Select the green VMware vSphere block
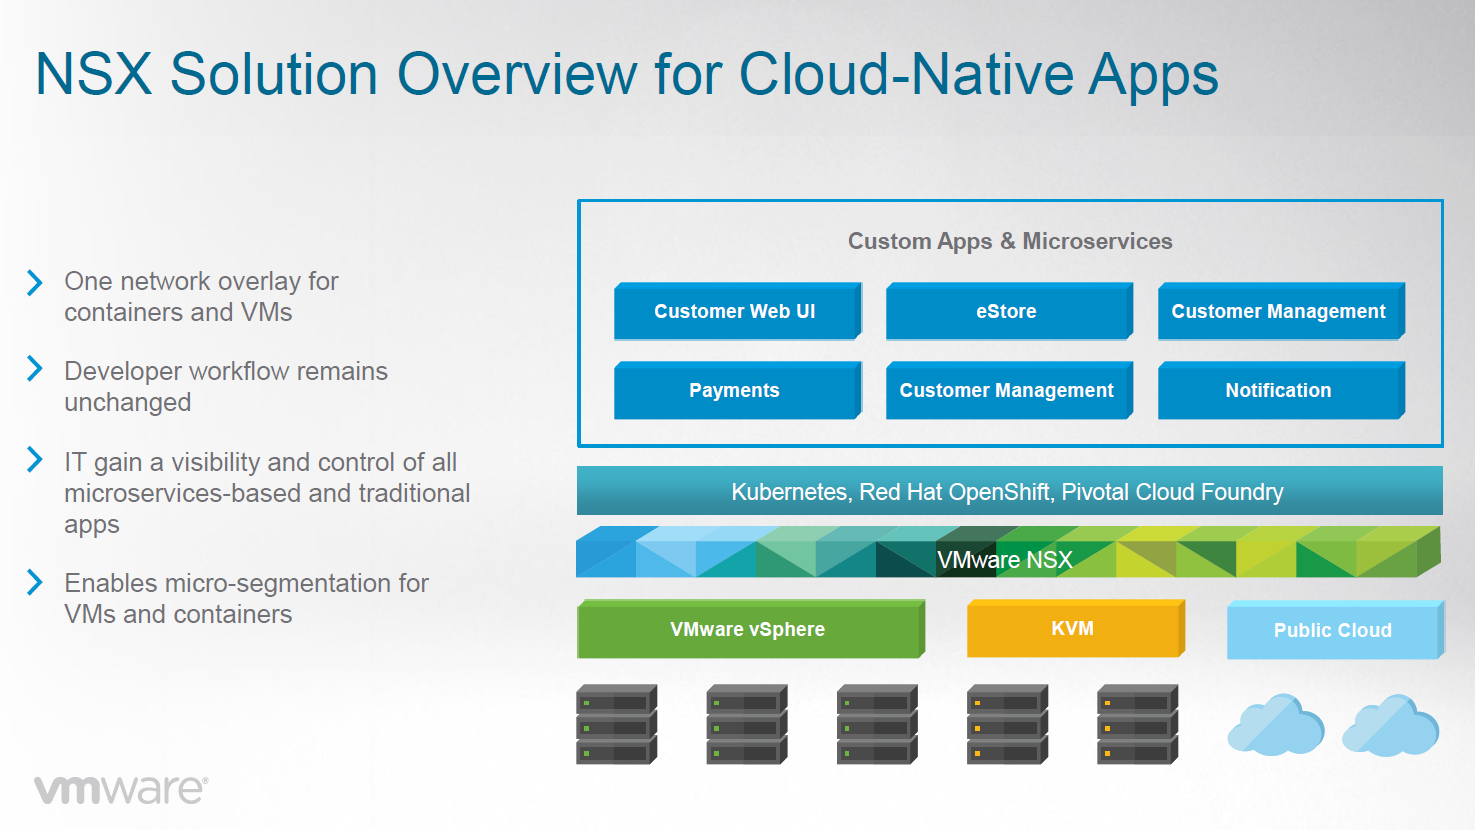Screen dimensions: 1475x830 click(x=750, y=629)
